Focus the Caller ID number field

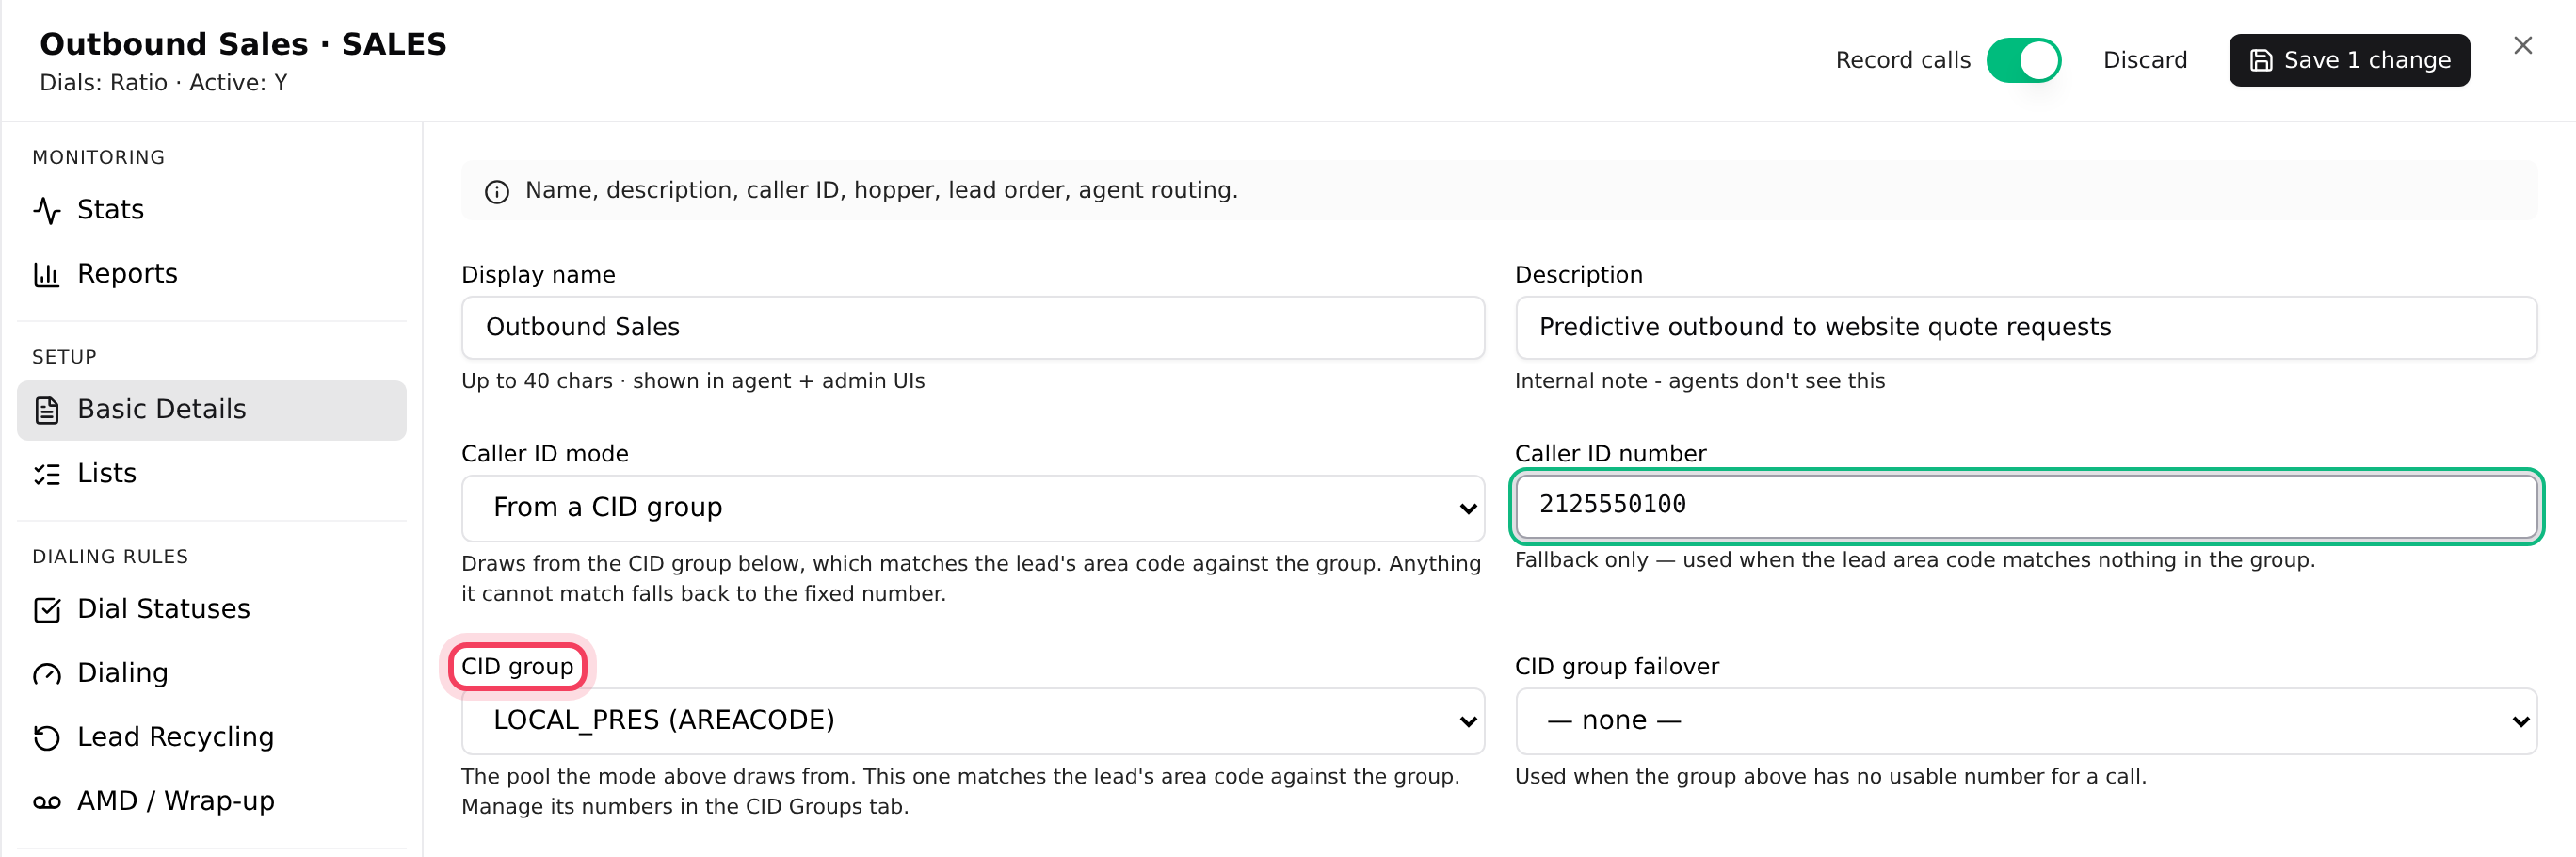click(2026, 506)
